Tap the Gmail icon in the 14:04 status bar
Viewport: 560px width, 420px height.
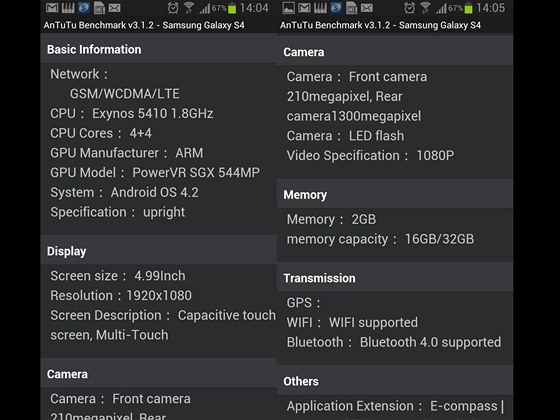pyautogui.click(x=52, y=8)
